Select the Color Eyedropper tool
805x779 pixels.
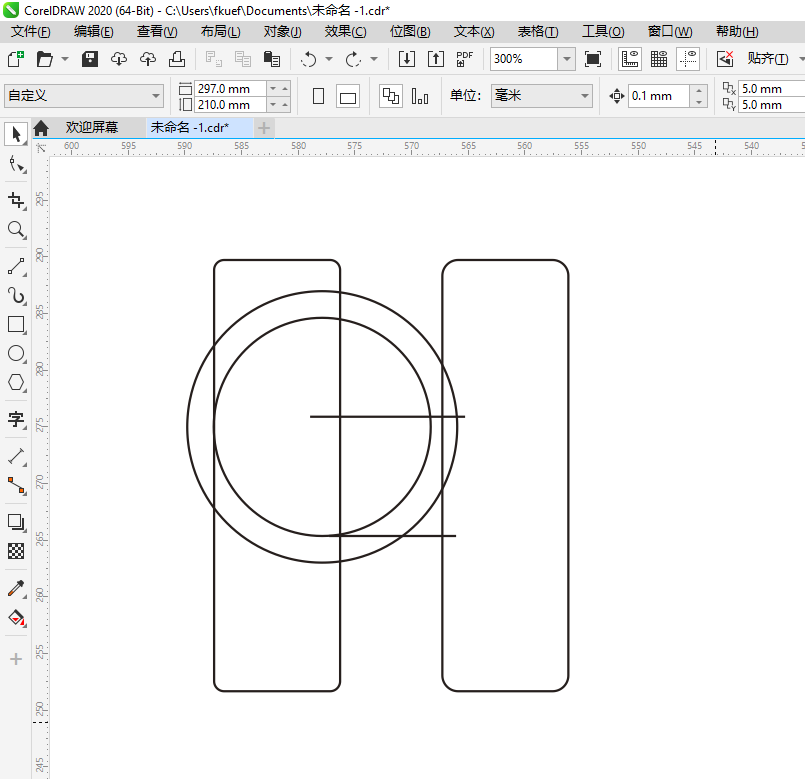[x=16, y=588]
